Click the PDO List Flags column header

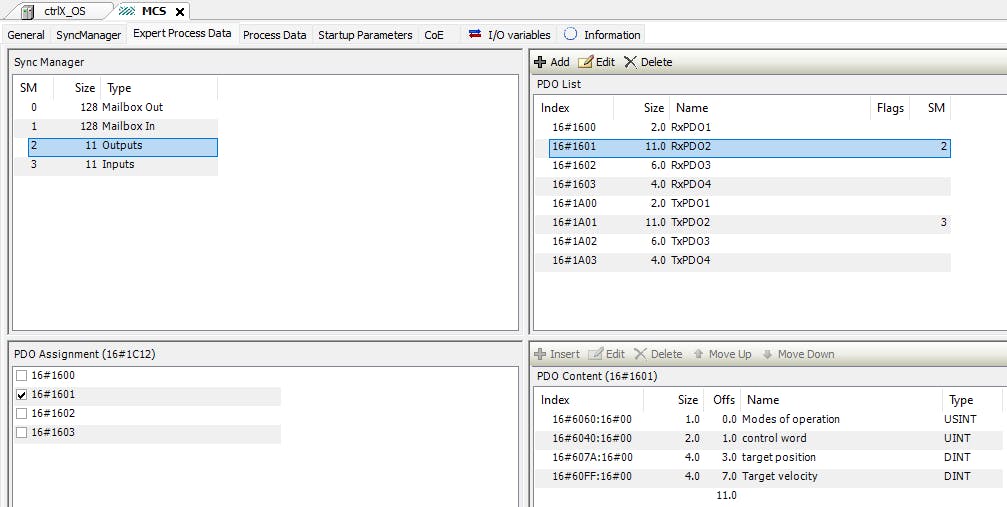[890, 108]
